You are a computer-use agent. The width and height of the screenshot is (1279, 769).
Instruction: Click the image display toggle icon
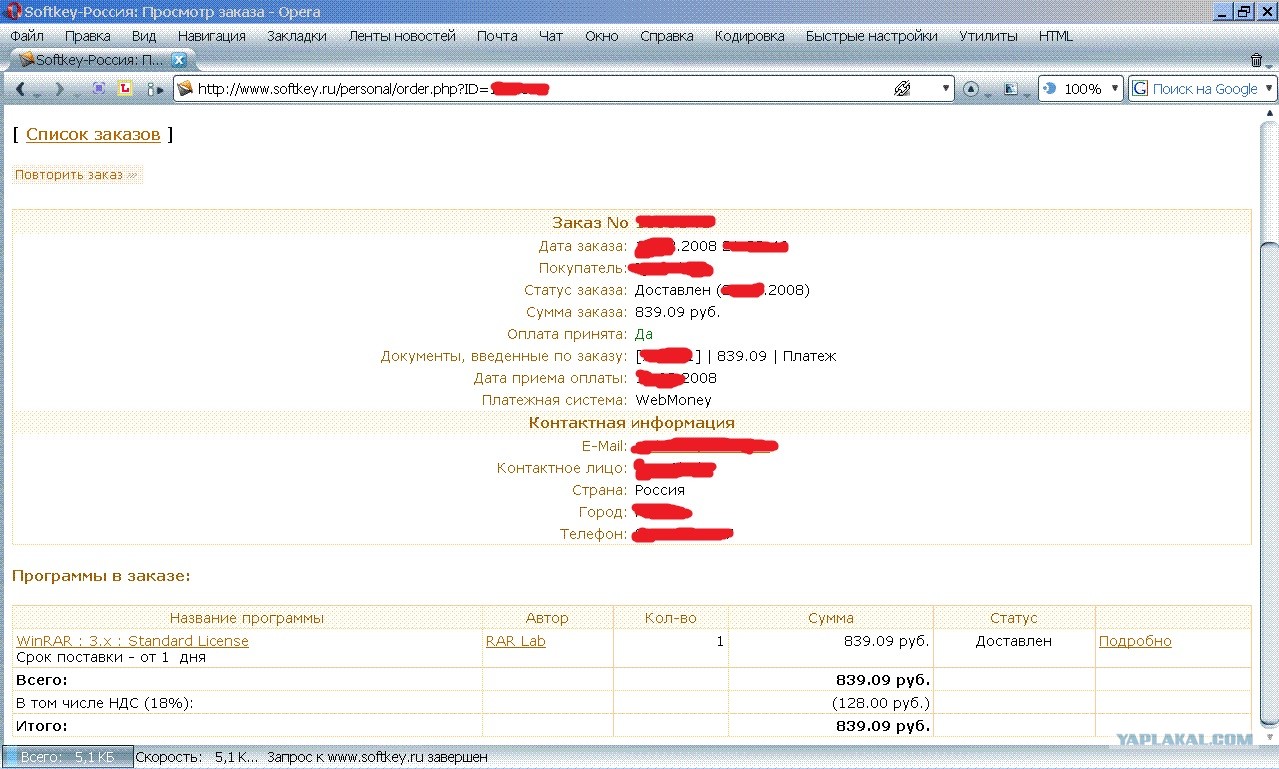click(x=1011, y=89)
